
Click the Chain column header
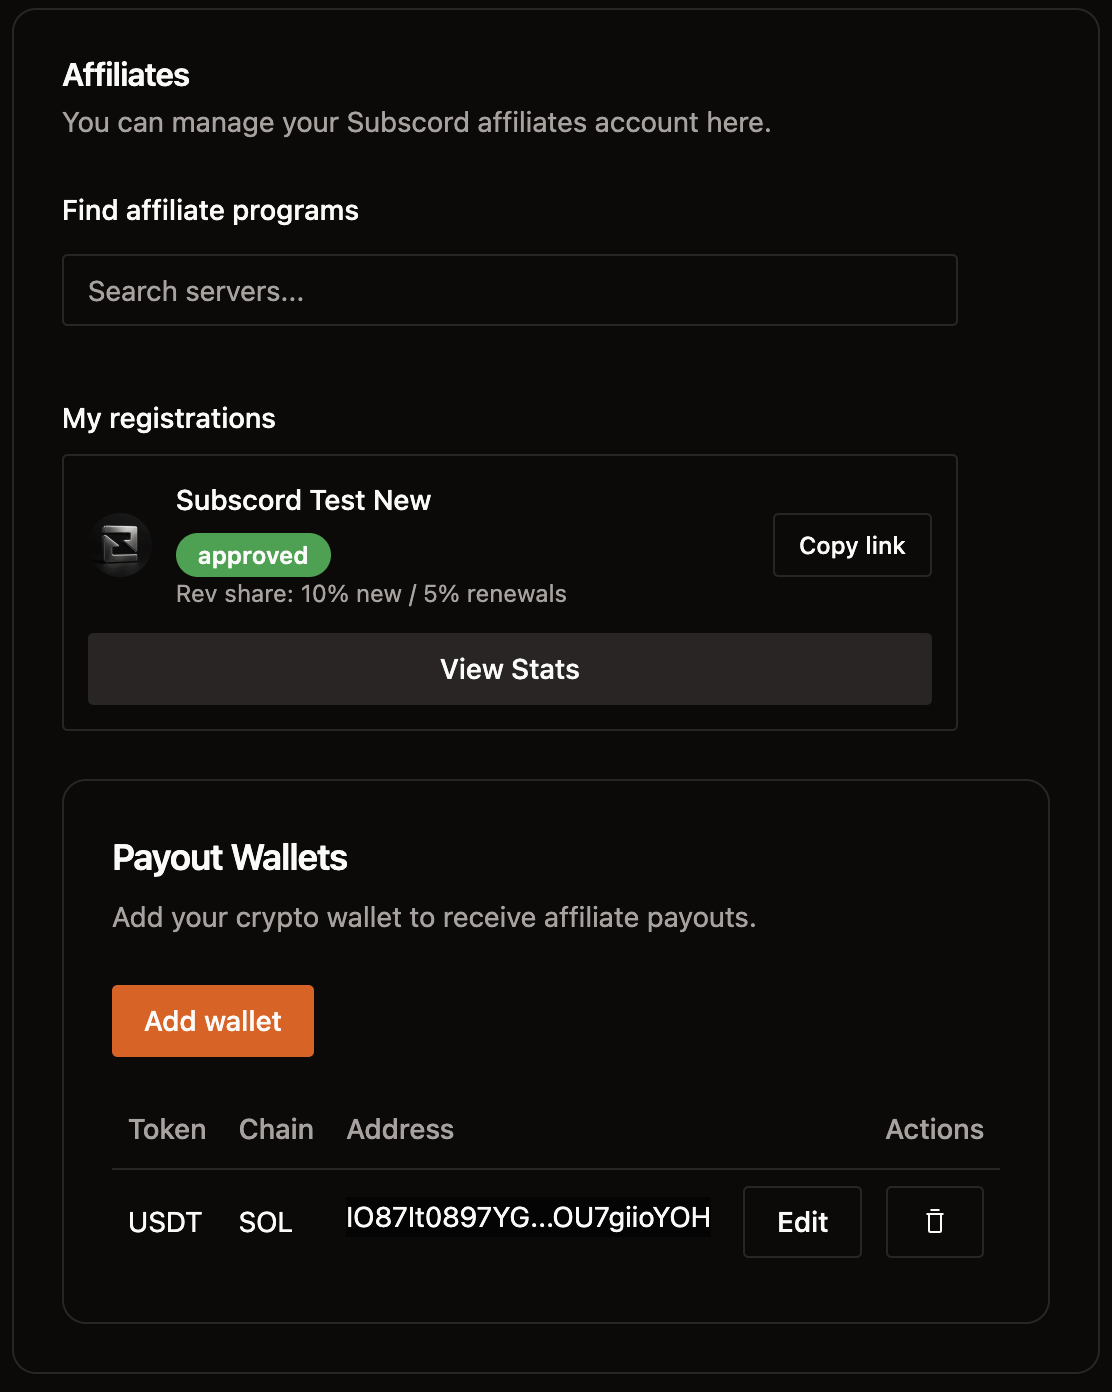coord(276,1129)
